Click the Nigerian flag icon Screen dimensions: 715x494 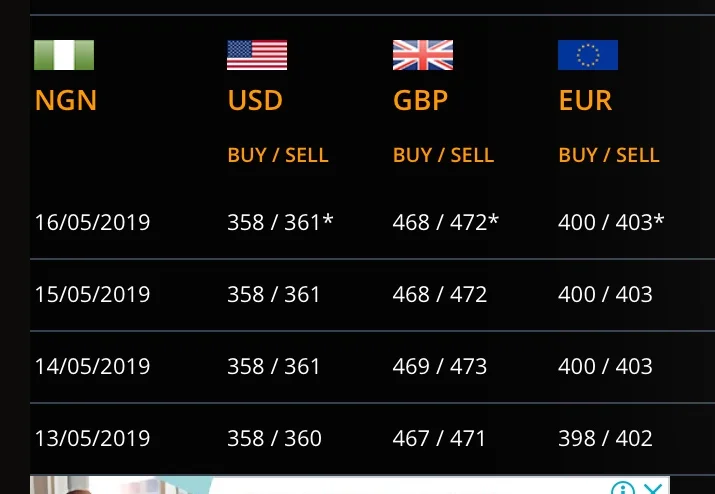pos(64,55)
